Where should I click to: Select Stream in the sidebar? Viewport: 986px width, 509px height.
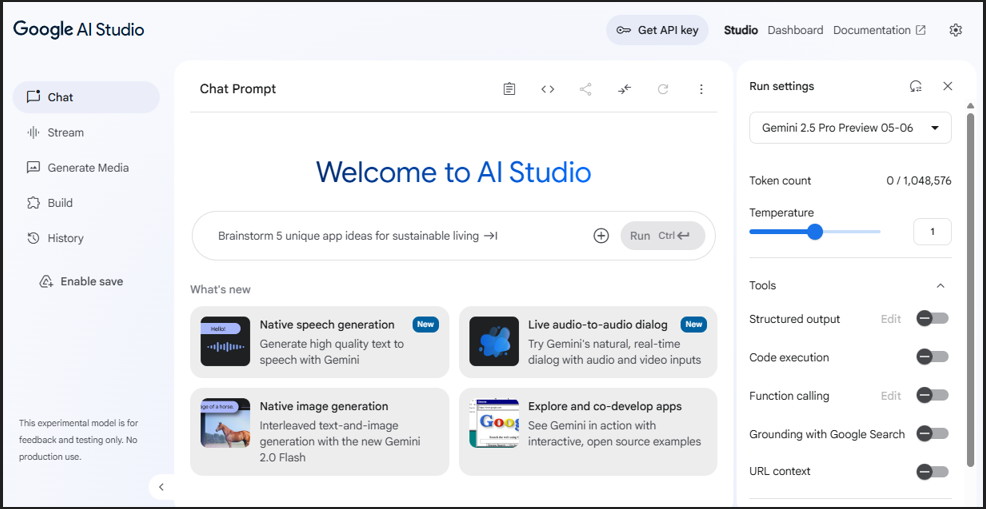(86, 133)
